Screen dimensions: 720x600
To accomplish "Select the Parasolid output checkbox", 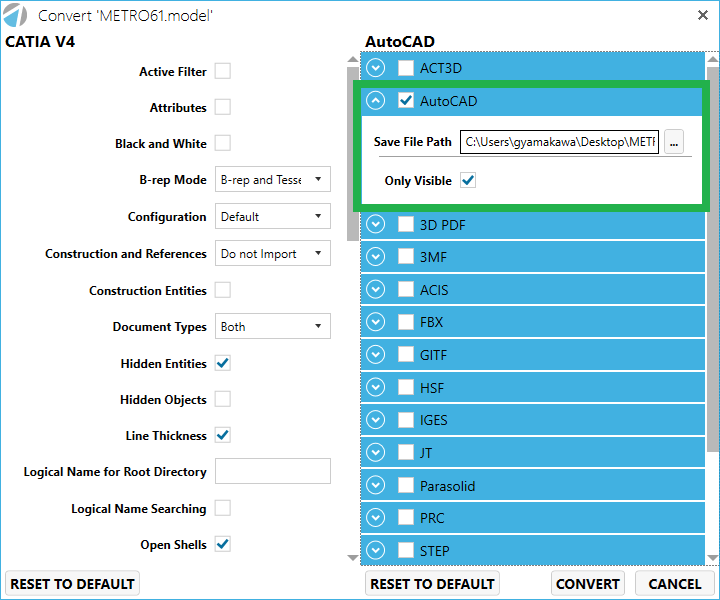I will click(x=406, y=485).
